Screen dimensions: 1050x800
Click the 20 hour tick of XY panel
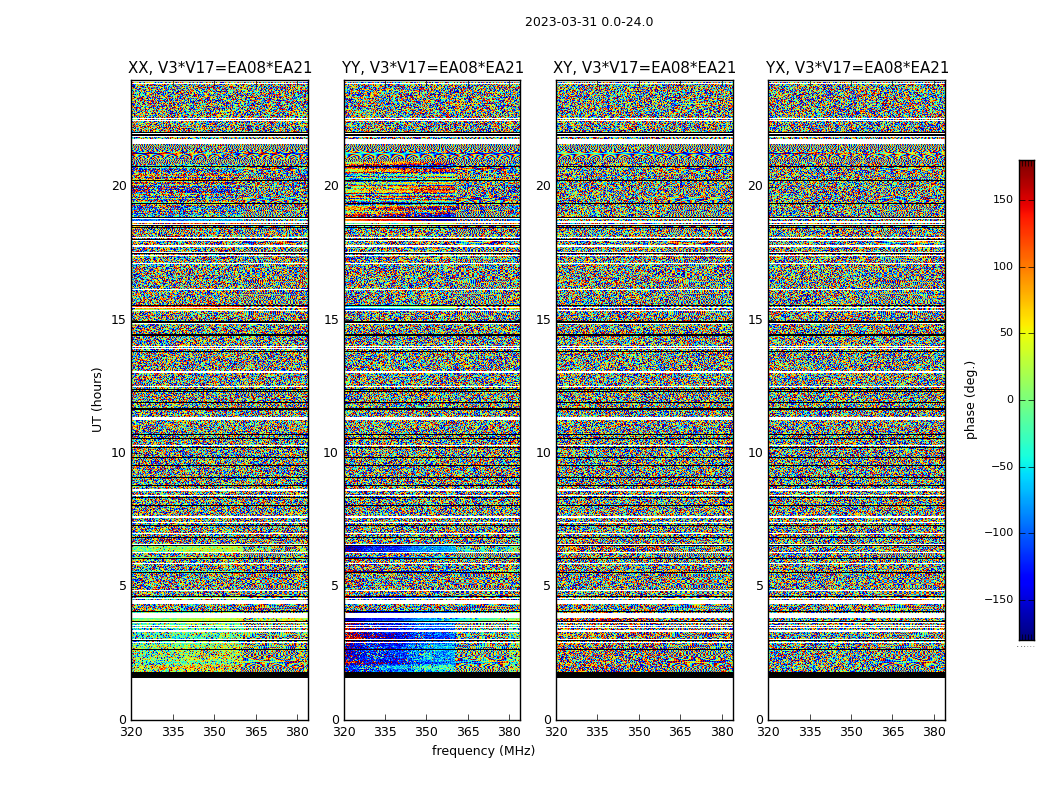pyautogui.click(x=544, y=186)
